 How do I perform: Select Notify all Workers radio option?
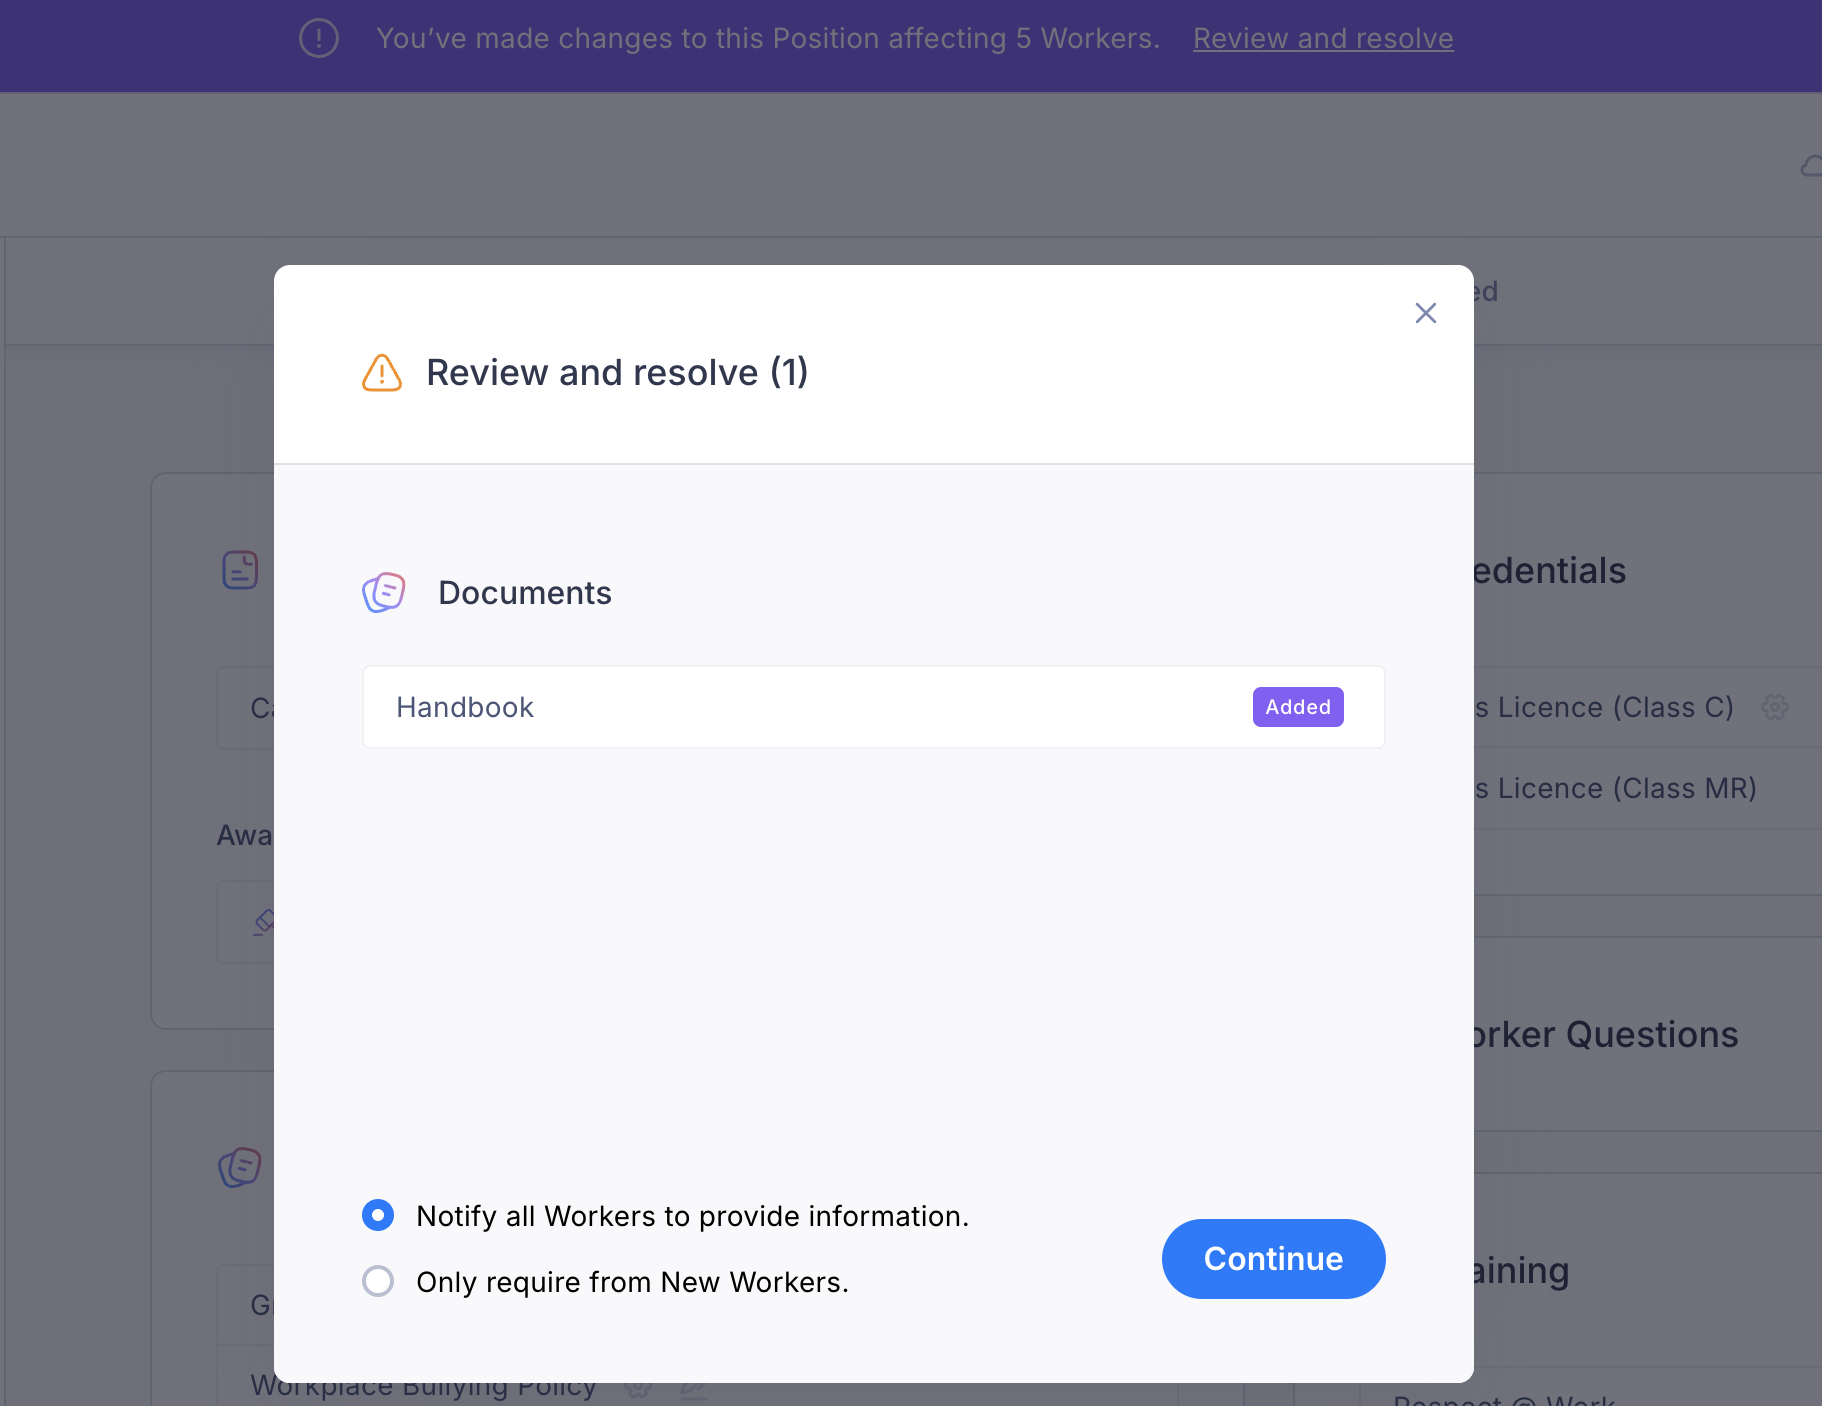[x=378, y=1215]
